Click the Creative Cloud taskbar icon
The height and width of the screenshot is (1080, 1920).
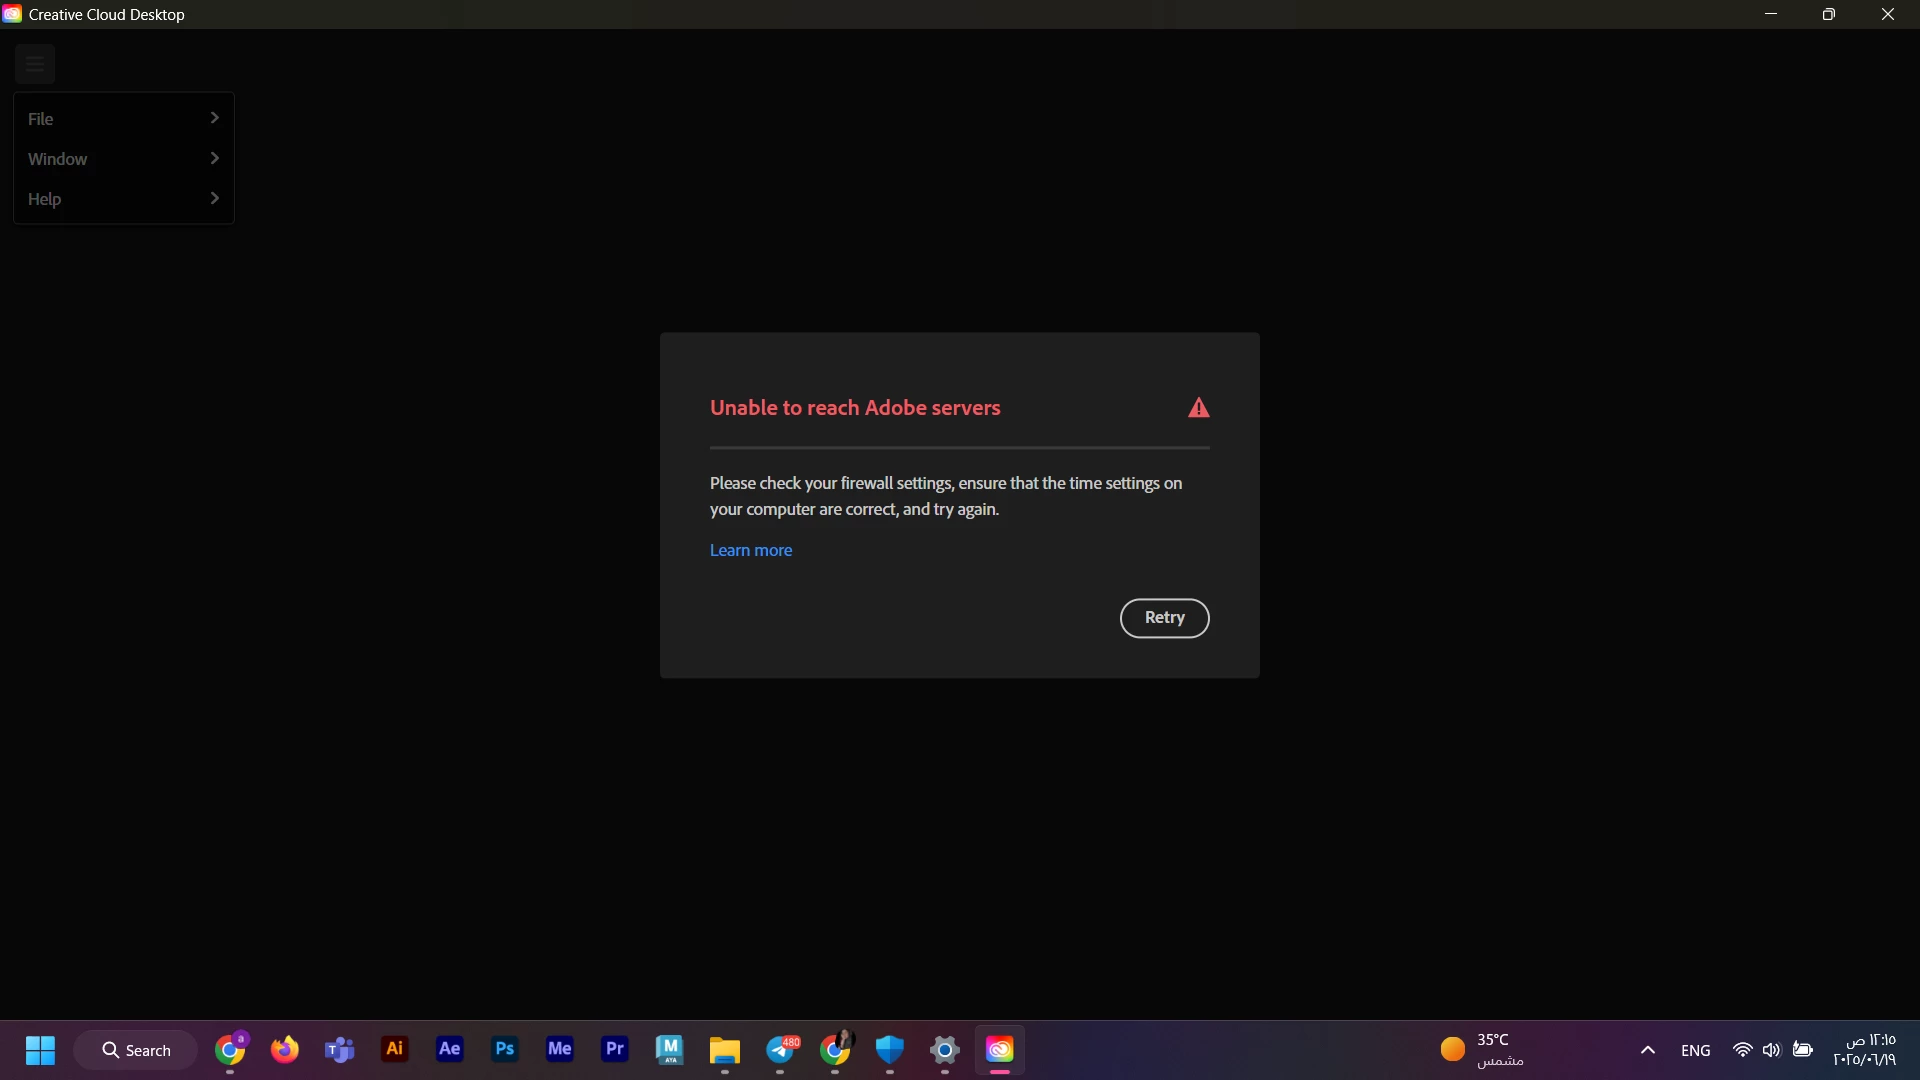click(1000, 1049)
